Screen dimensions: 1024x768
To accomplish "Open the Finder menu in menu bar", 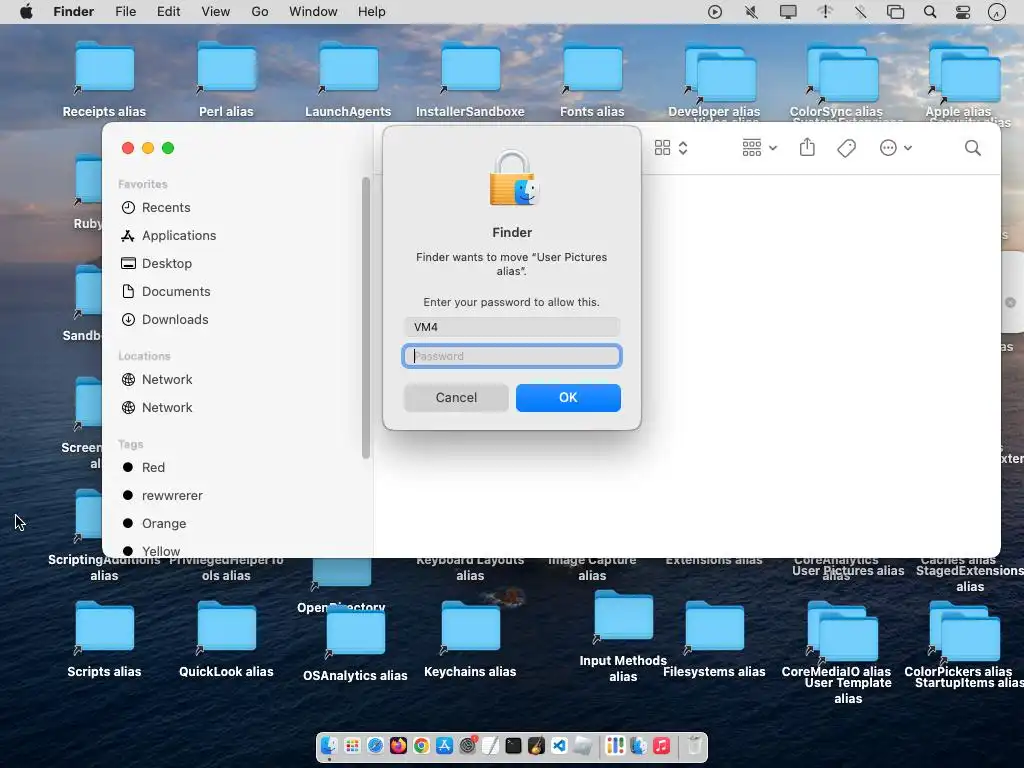I will (x=73, y=12).
